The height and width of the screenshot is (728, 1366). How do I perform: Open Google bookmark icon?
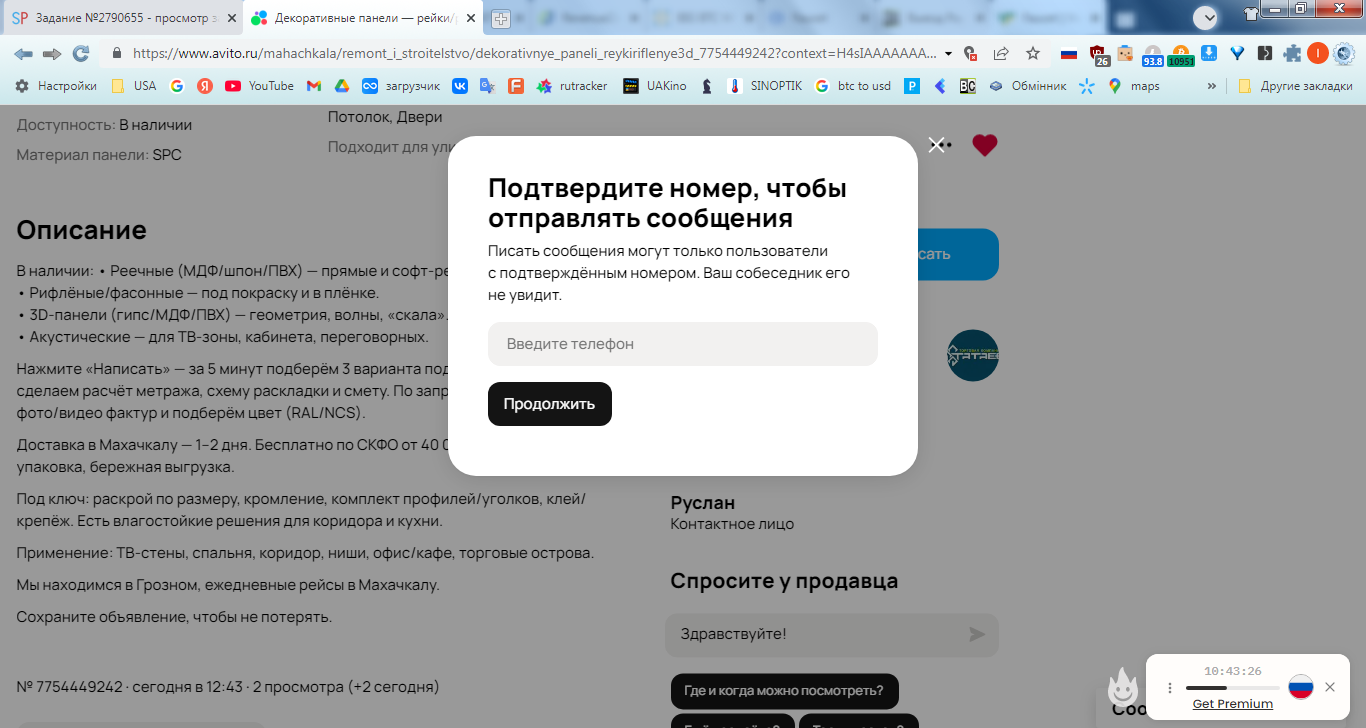(177, 86)
